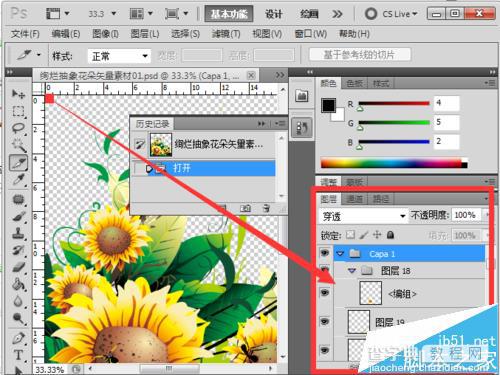
Task: Close the 绚烂抽象花朵矢量素材01.psd document tab
Action: [x=251, y=75]
